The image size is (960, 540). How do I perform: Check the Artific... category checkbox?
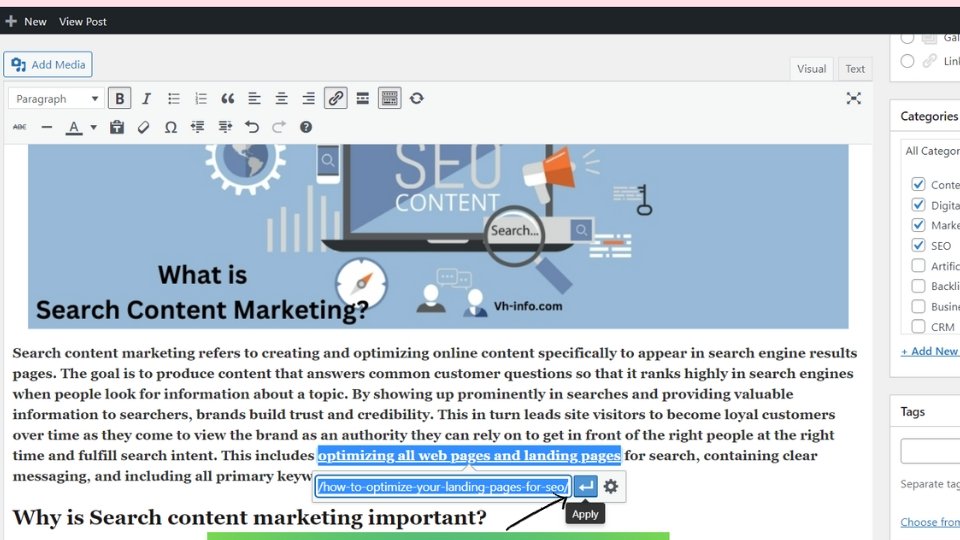[918, 266]
